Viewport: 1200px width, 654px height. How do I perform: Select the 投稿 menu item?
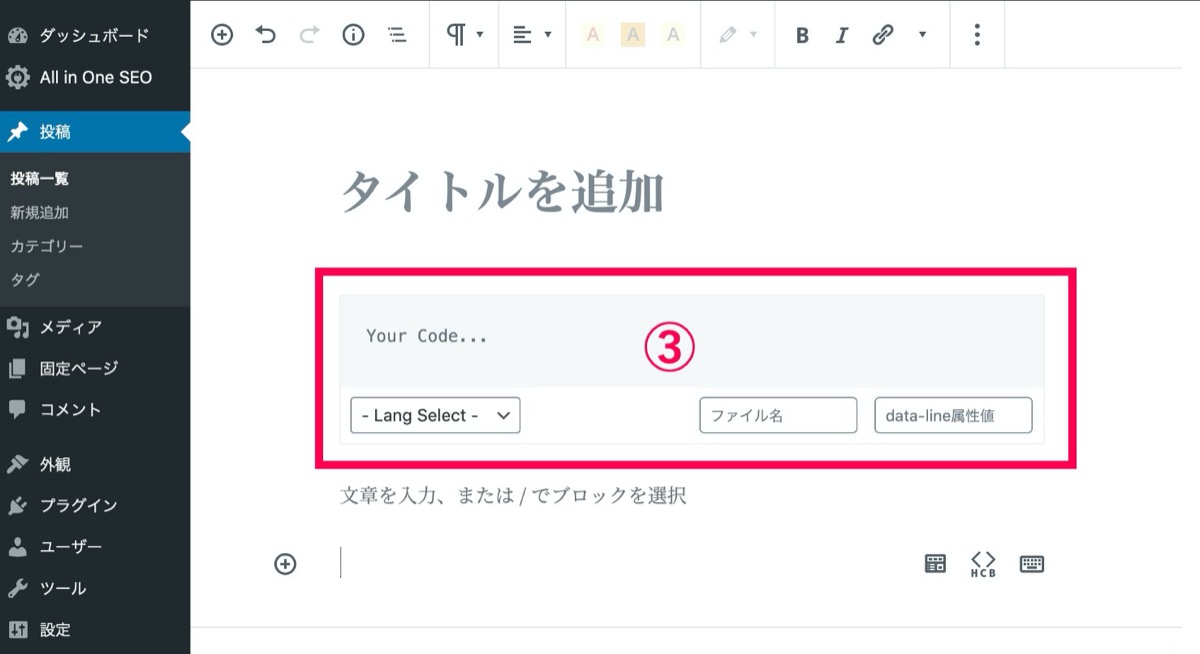(94, 132)
